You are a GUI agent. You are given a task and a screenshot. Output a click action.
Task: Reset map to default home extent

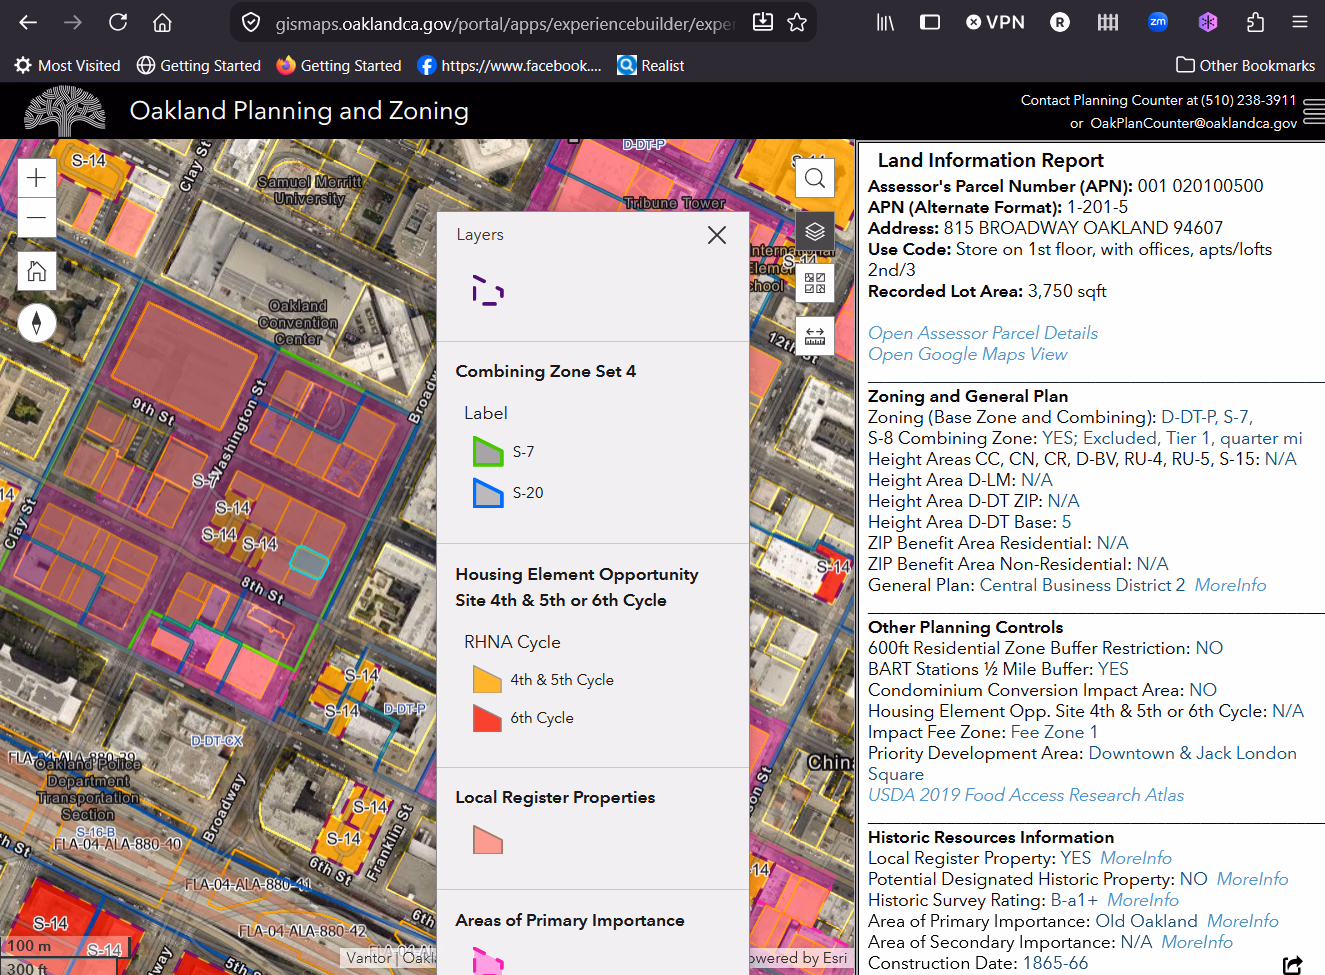tap(37, 271)
